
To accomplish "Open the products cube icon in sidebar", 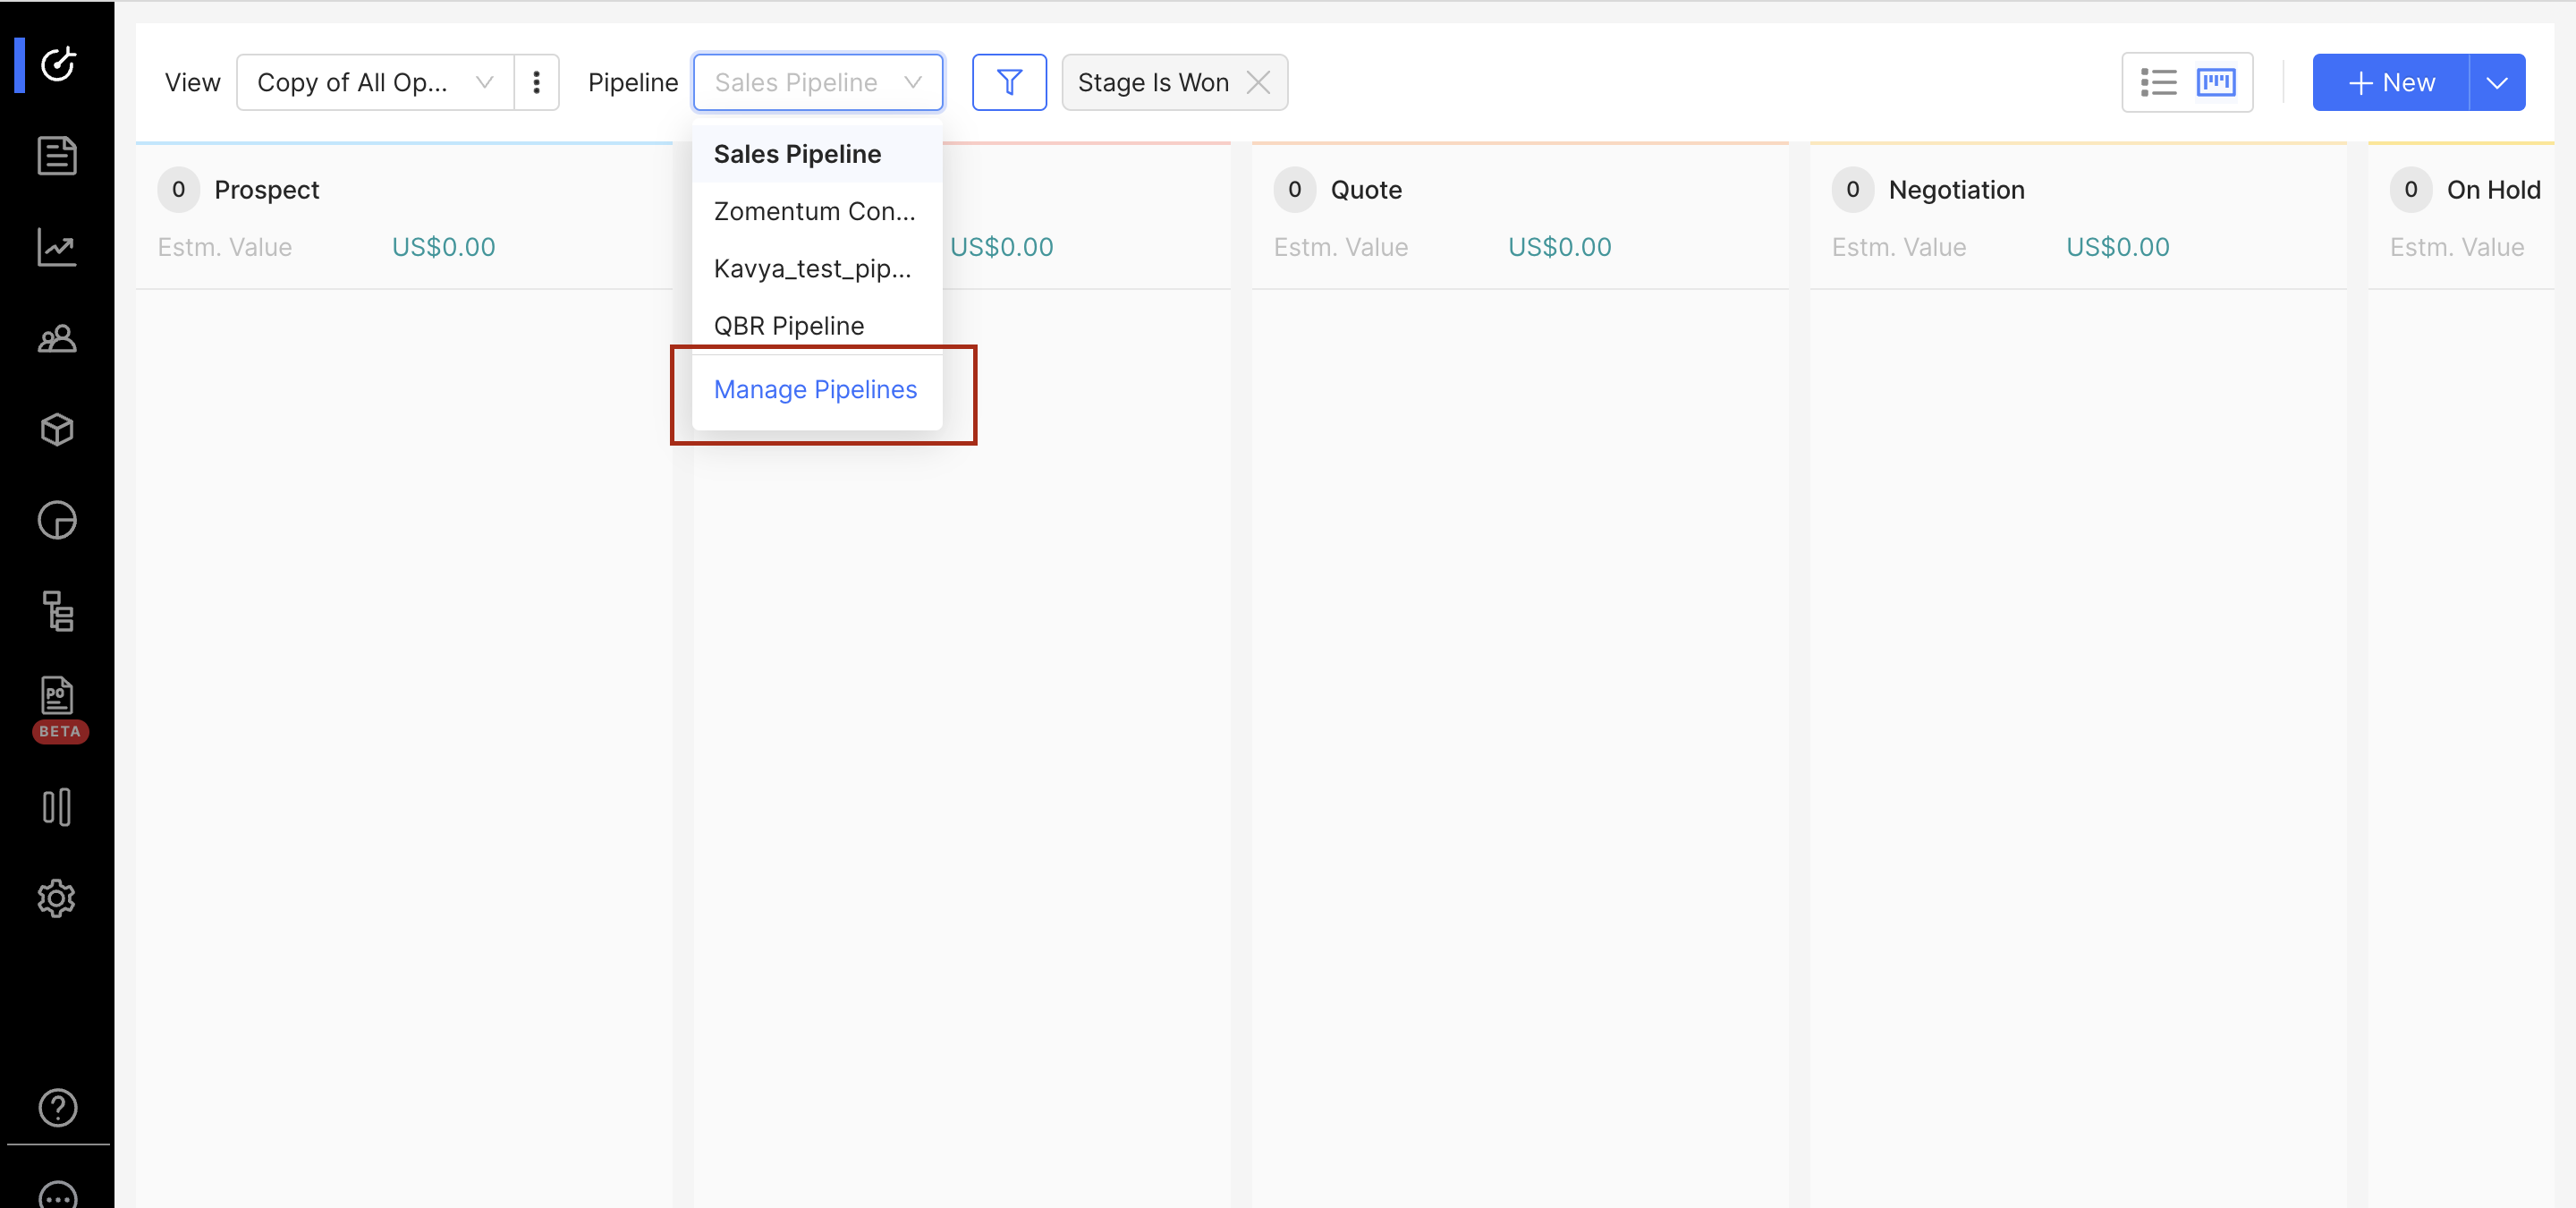I will point(57,430).
